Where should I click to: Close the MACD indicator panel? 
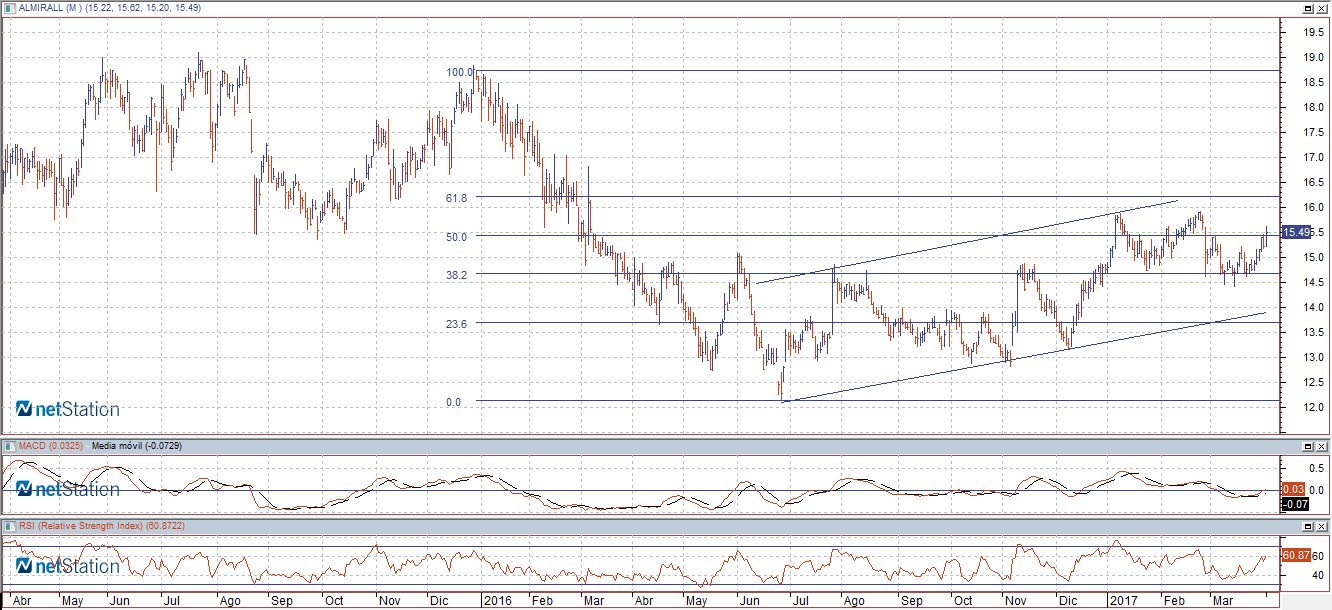1322,445
